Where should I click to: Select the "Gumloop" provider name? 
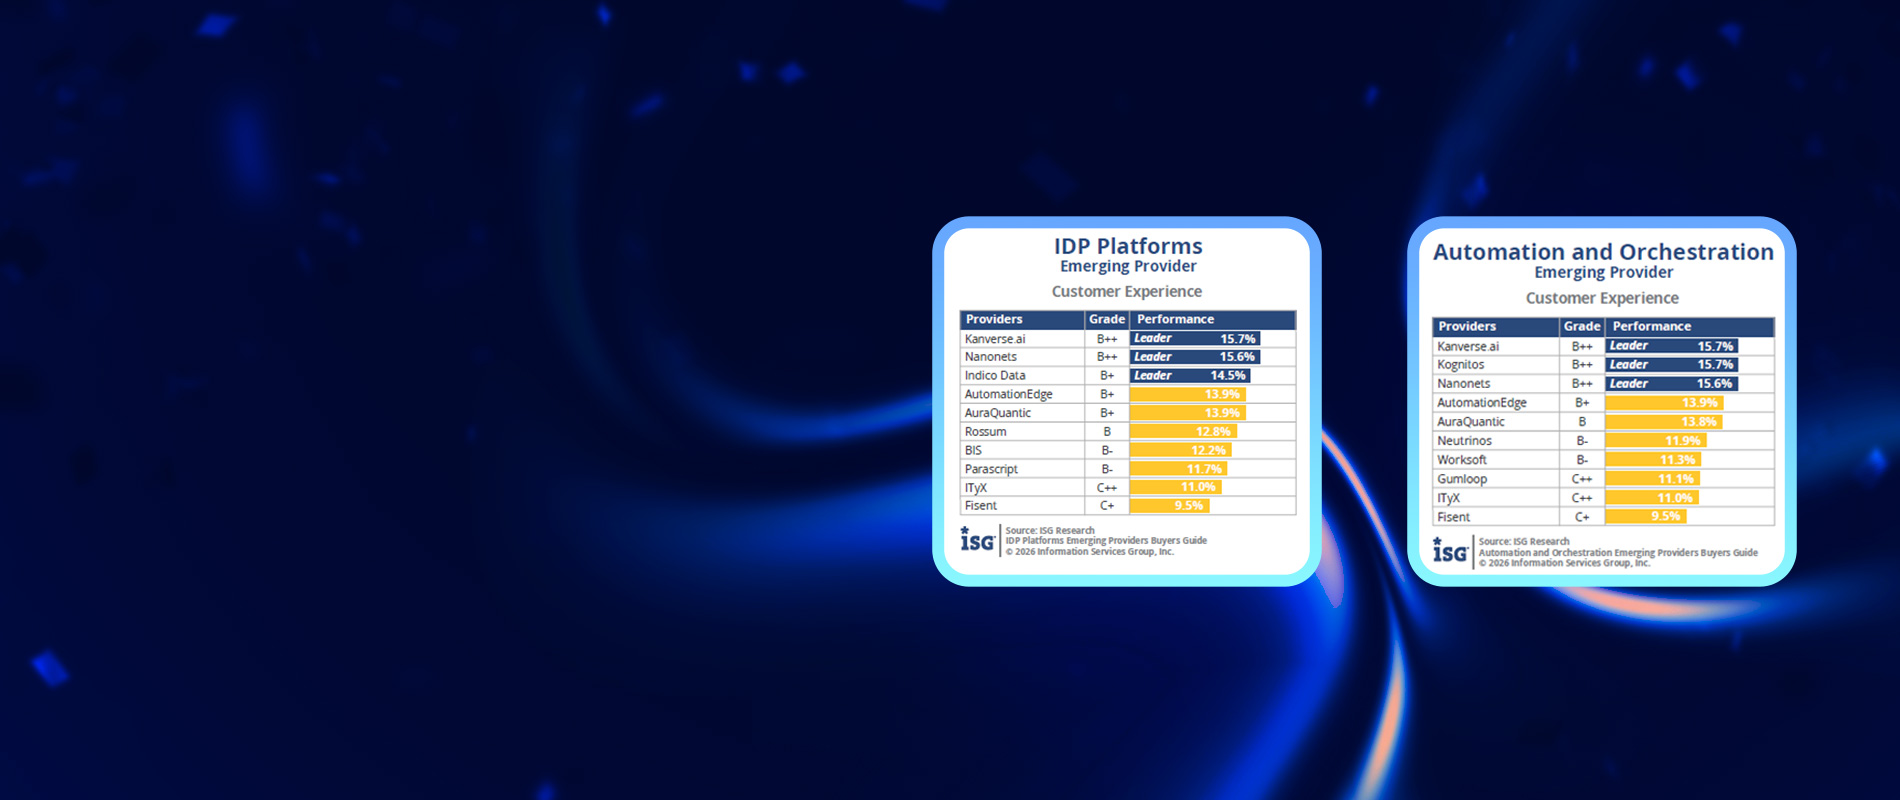click(1462, 479)
